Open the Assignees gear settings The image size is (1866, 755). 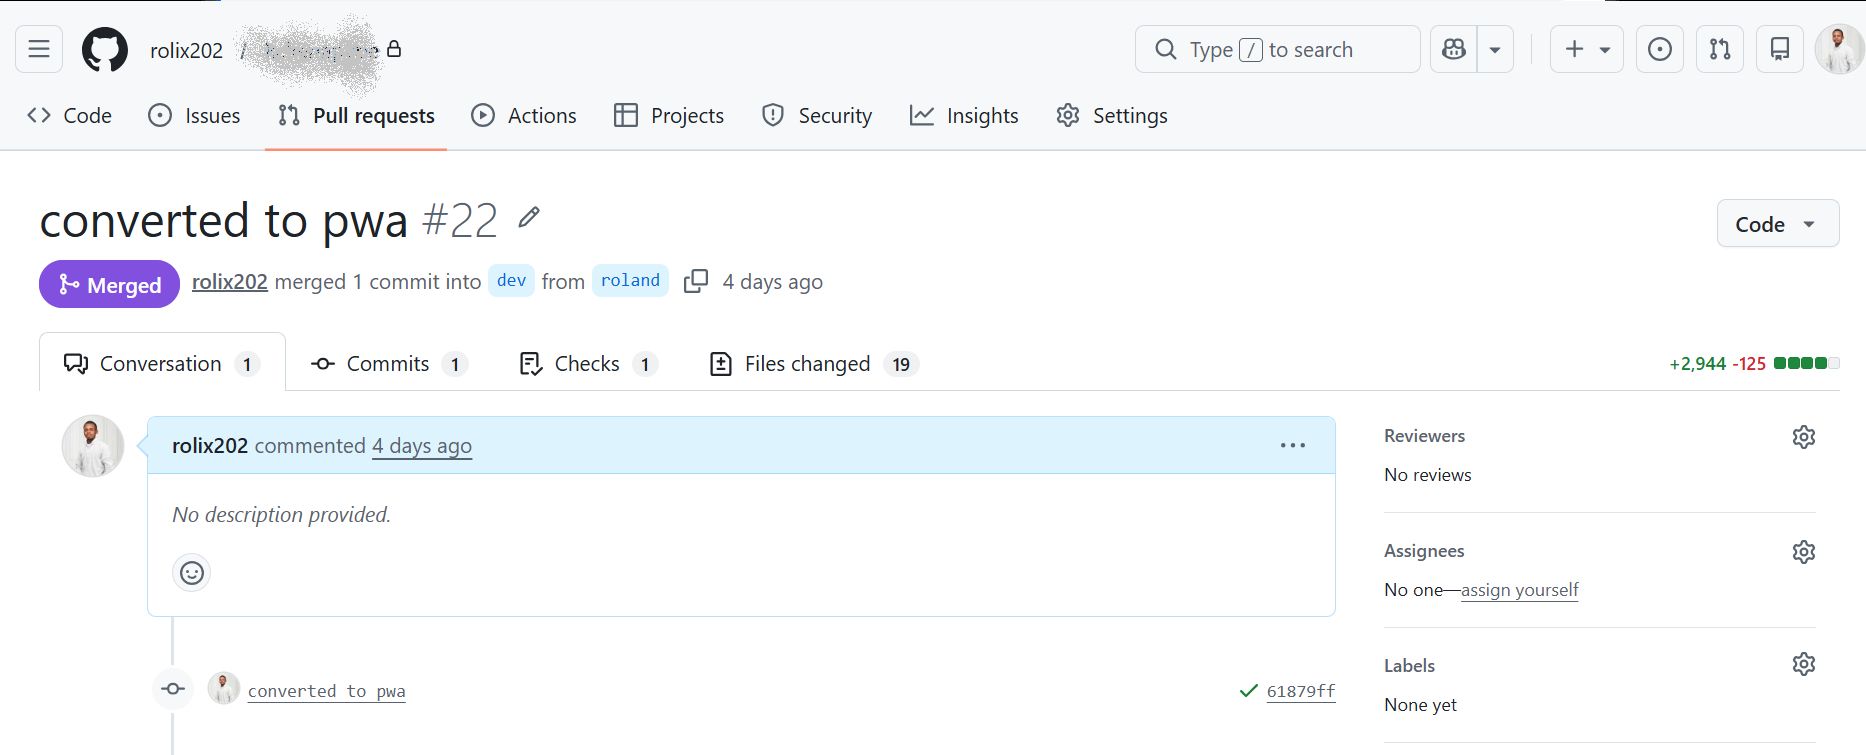(x=1804, y=552)
